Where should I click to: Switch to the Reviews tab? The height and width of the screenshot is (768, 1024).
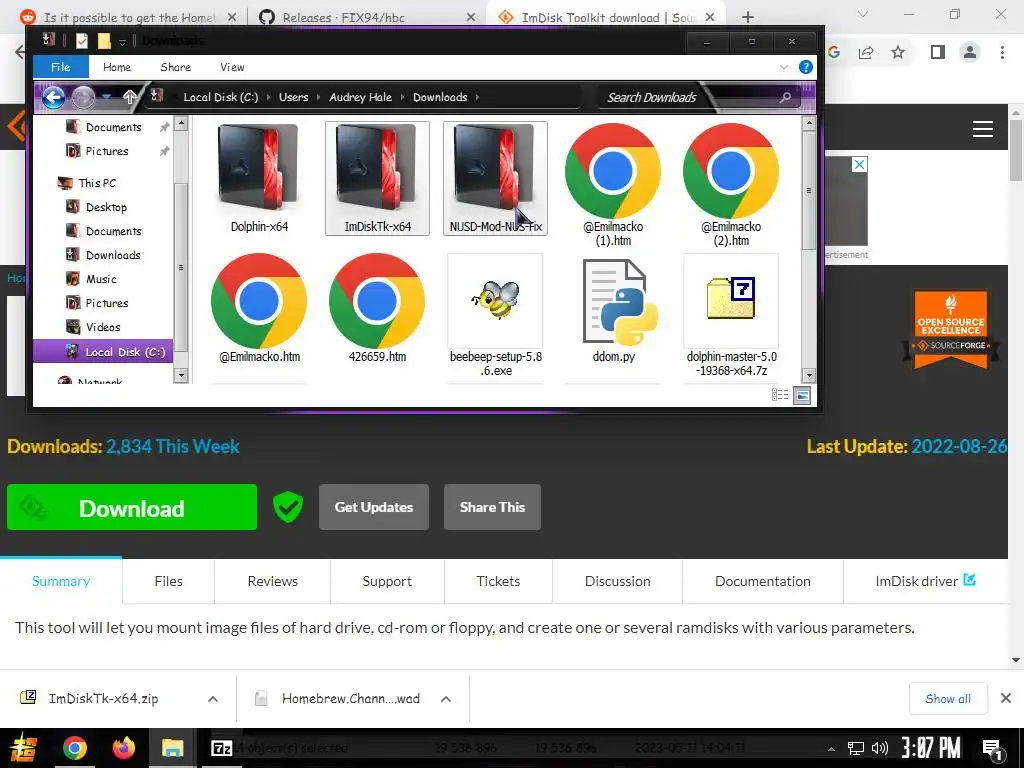pos(272,581)
